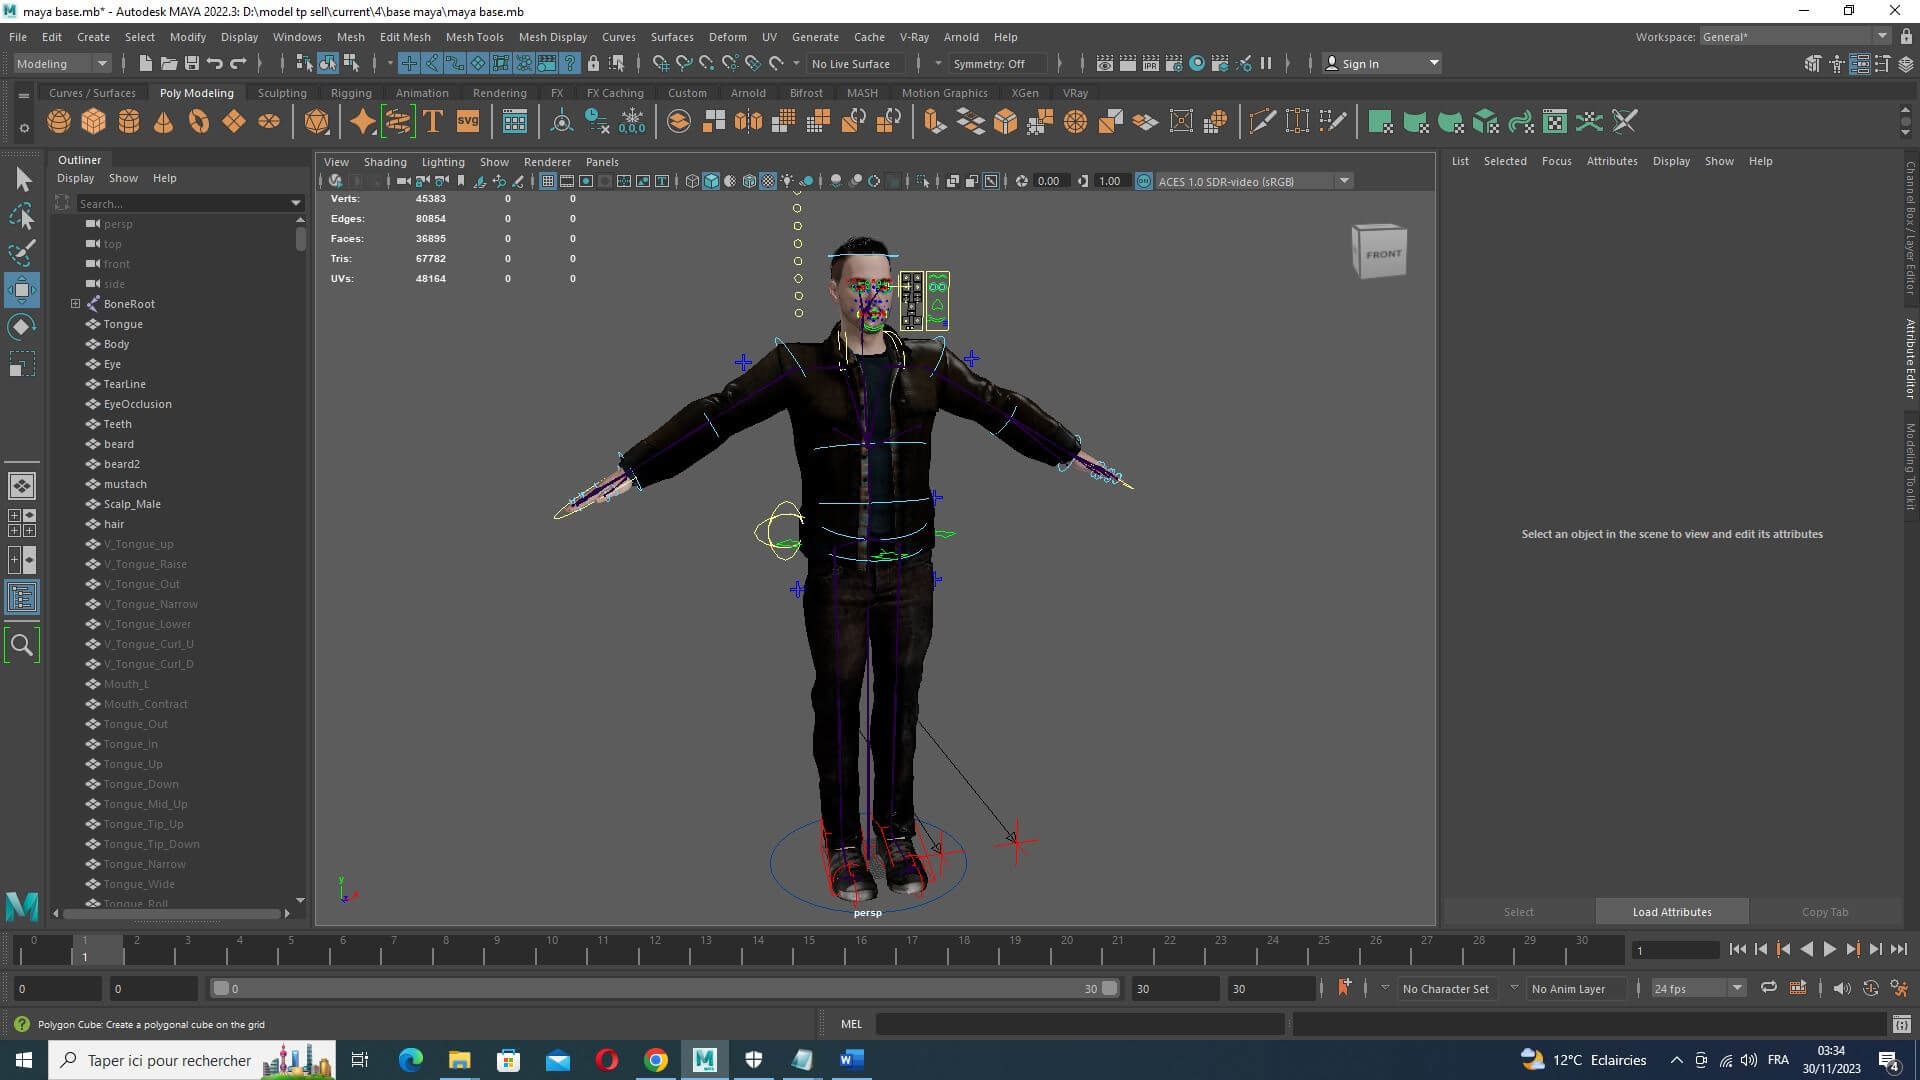
Task: Select the Rotate tool in toolbox
Action: click(x=22, y=327)
